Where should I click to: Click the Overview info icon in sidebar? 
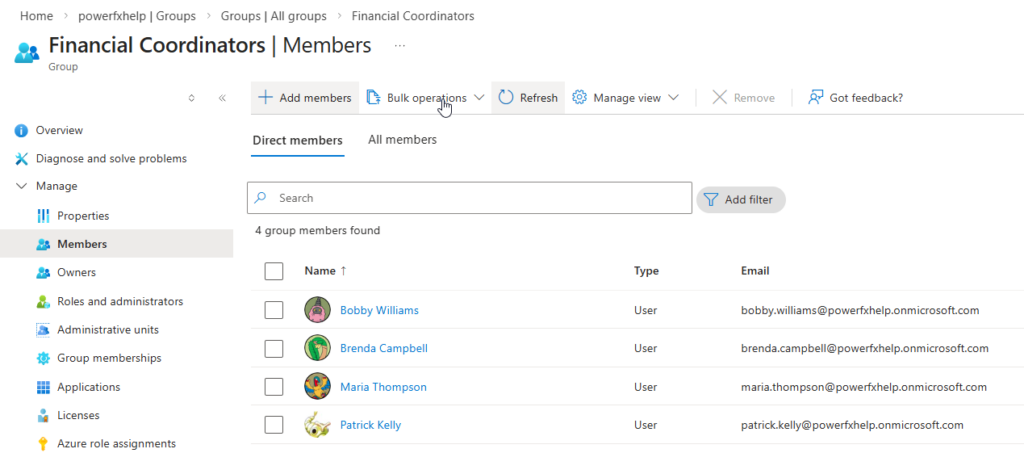[21, 131]
